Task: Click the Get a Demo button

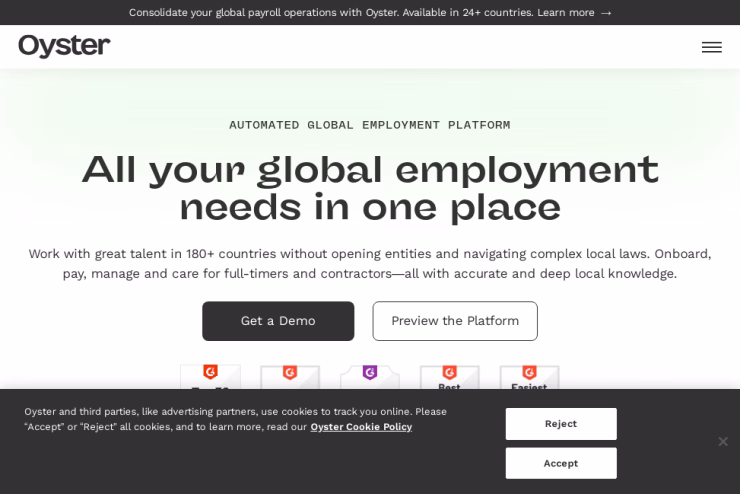Action: point(278,321)
